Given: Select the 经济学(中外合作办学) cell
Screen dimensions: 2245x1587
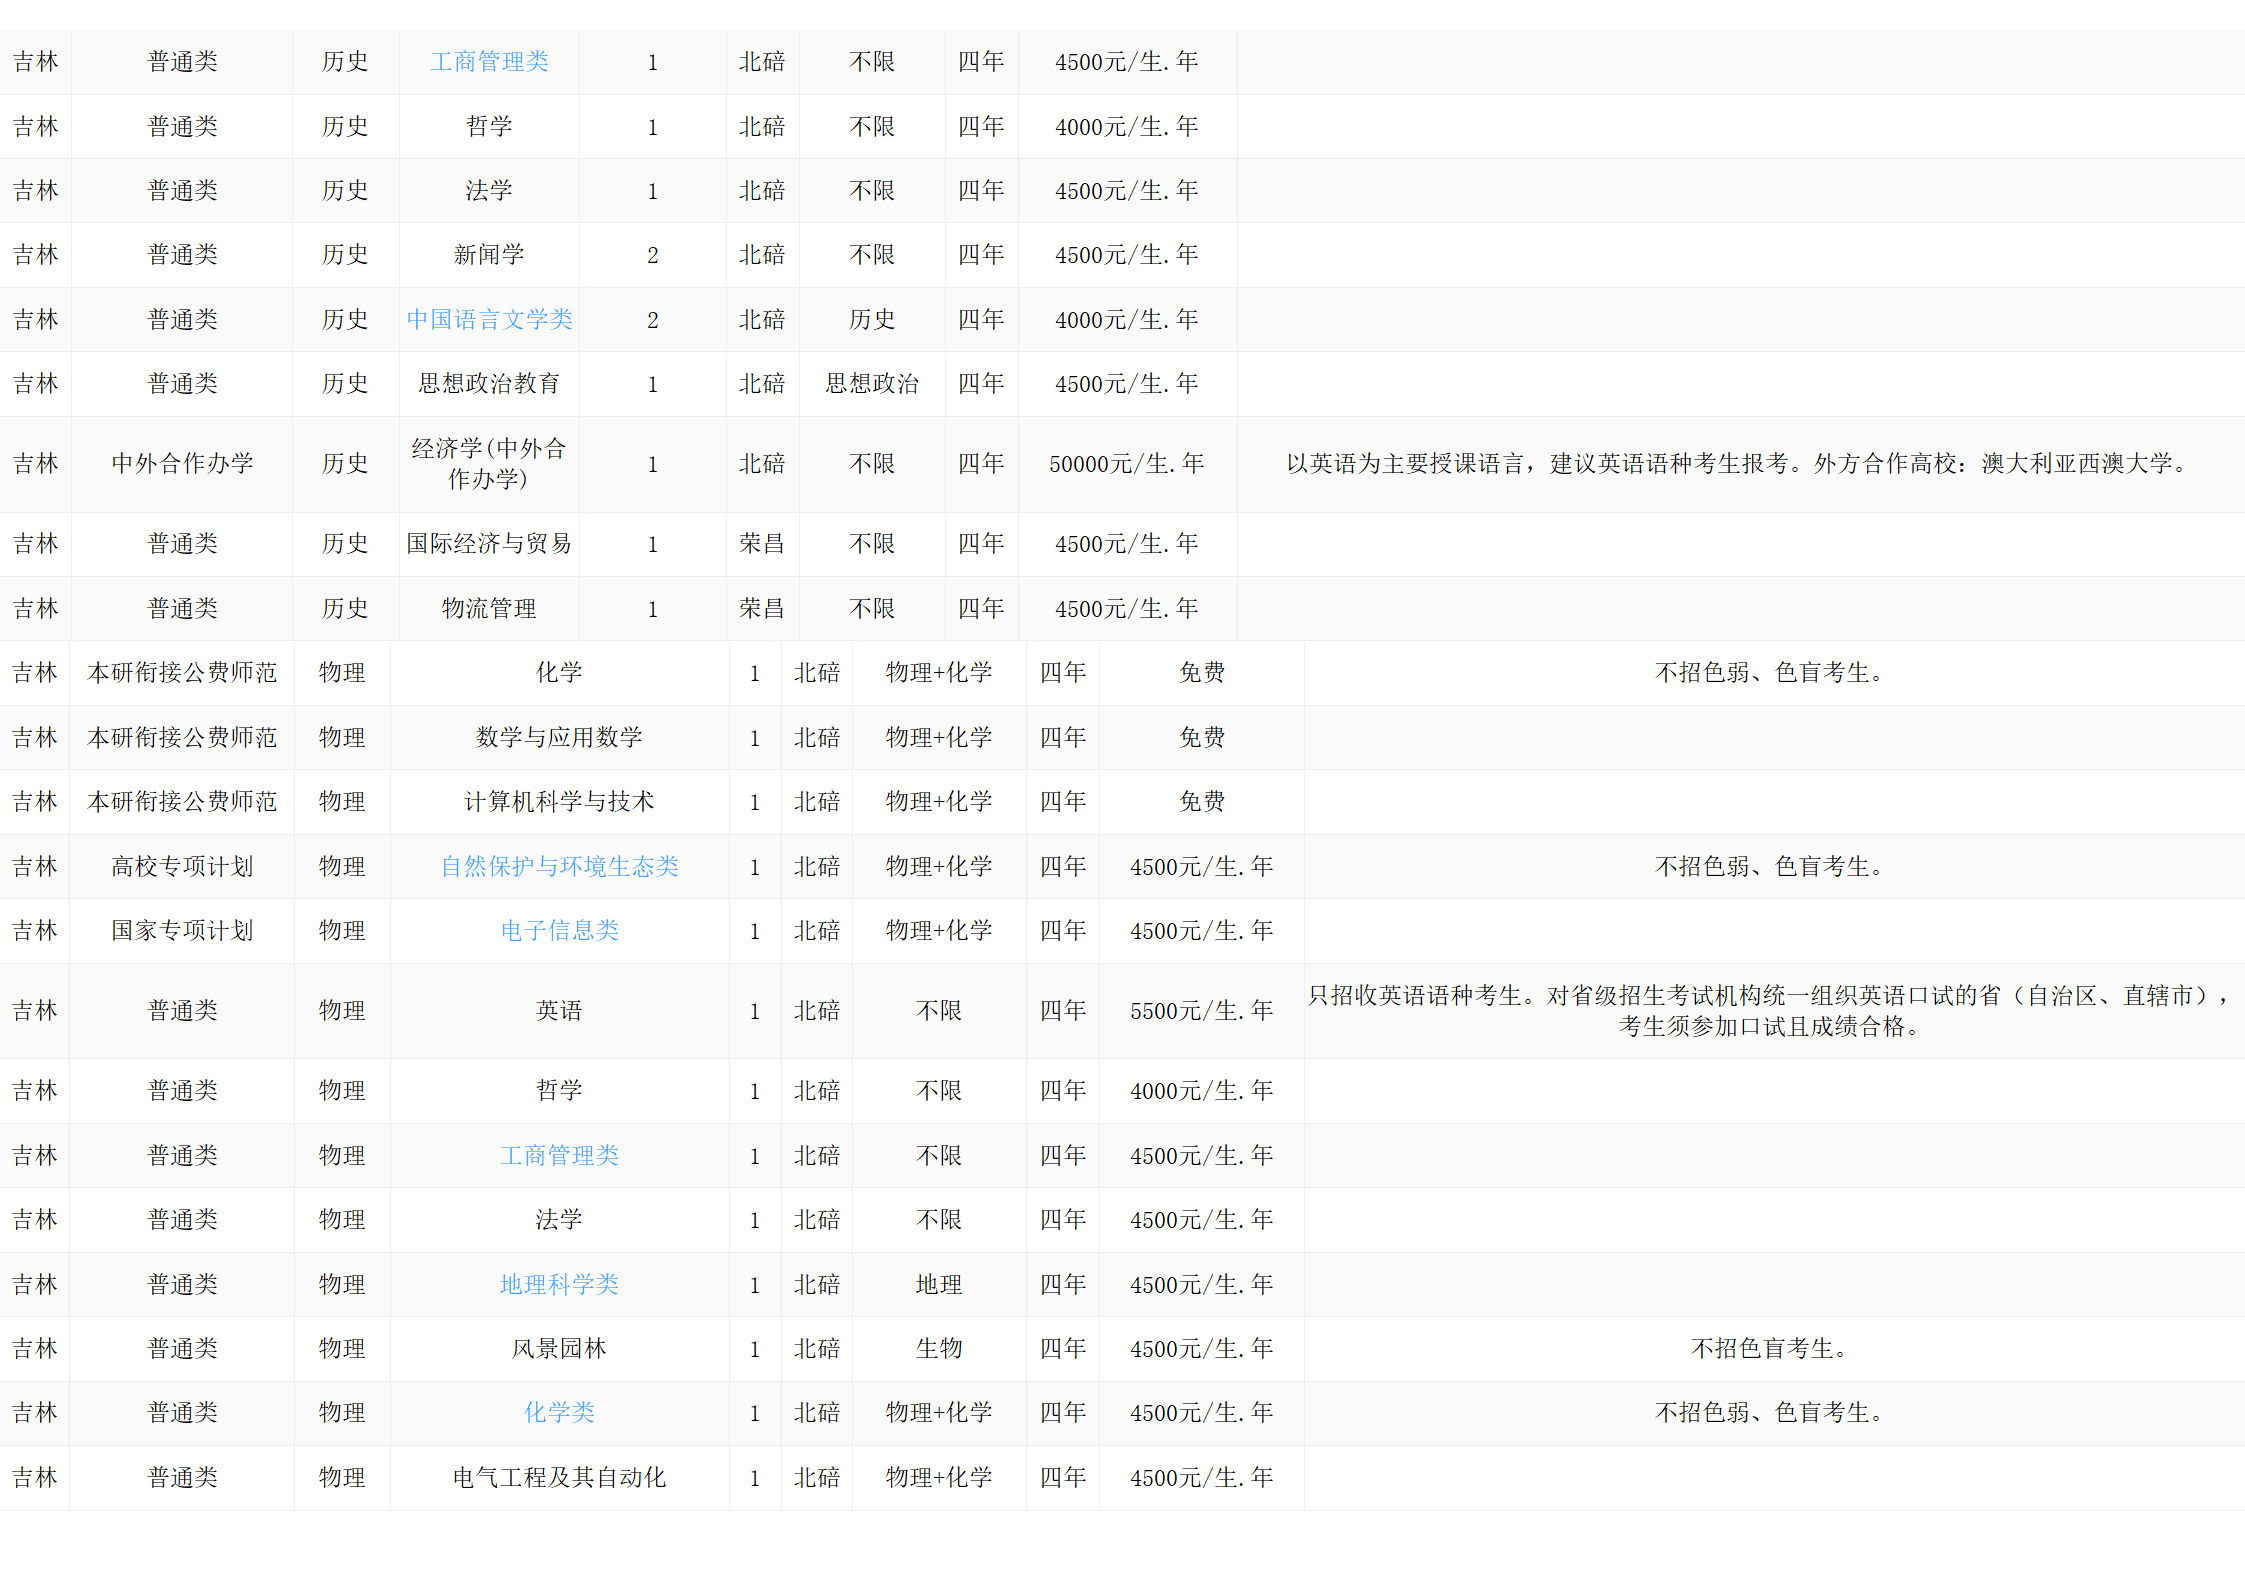Looking at the screenshot, I should pyautogui.click(x=489, y=464).
